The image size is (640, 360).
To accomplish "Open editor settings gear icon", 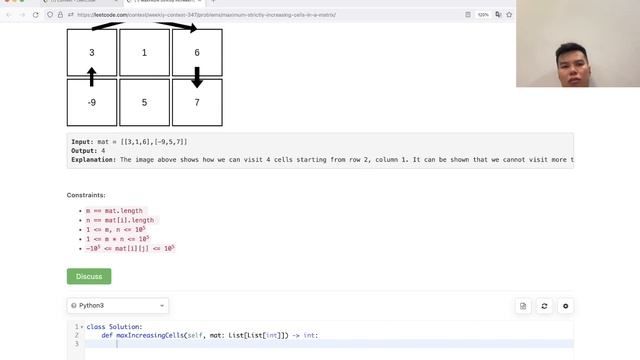I will pos(566,306).
